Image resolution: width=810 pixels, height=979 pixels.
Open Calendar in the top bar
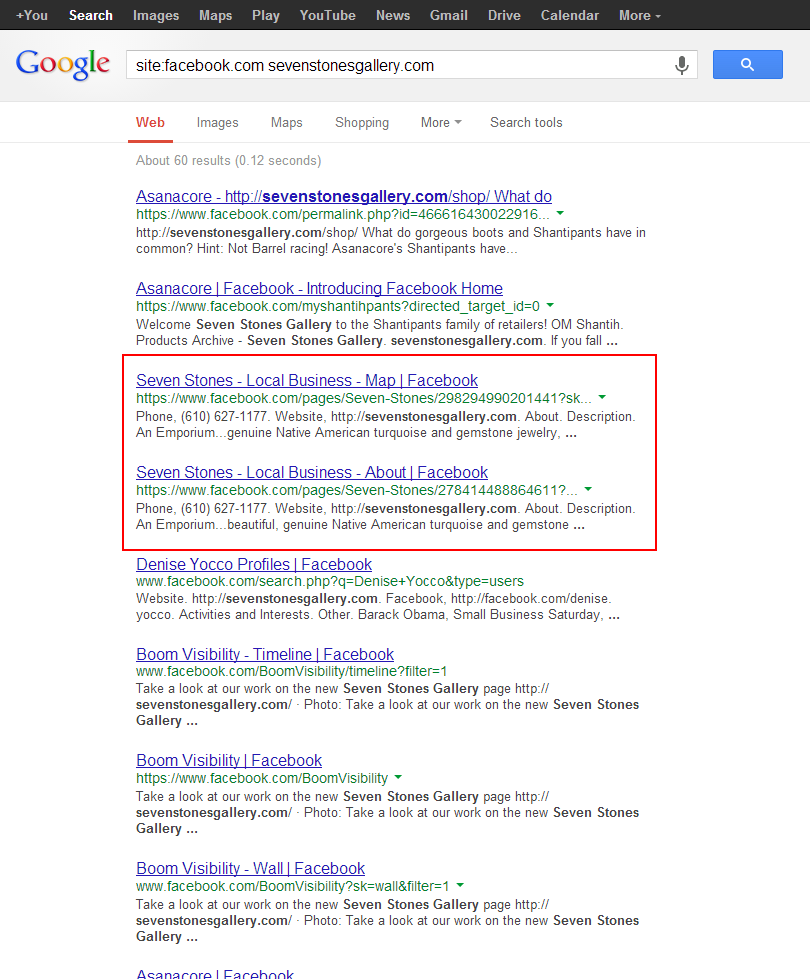pos(570,15)
